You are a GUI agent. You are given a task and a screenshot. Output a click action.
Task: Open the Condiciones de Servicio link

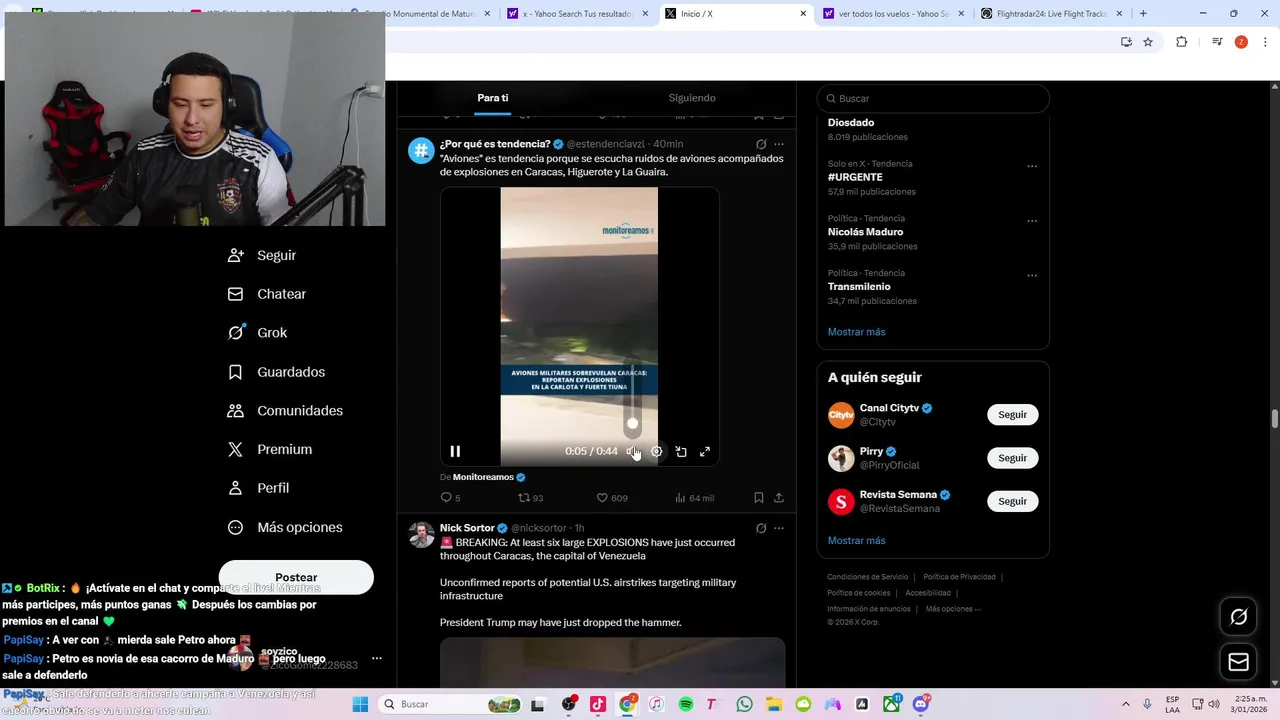867,577
